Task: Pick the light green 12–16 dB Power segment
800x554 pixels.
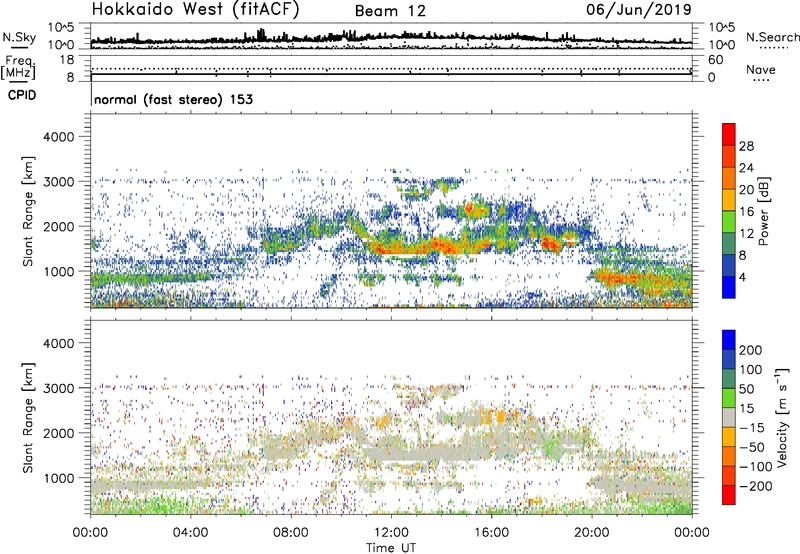Action: click(x=729, y=222)
